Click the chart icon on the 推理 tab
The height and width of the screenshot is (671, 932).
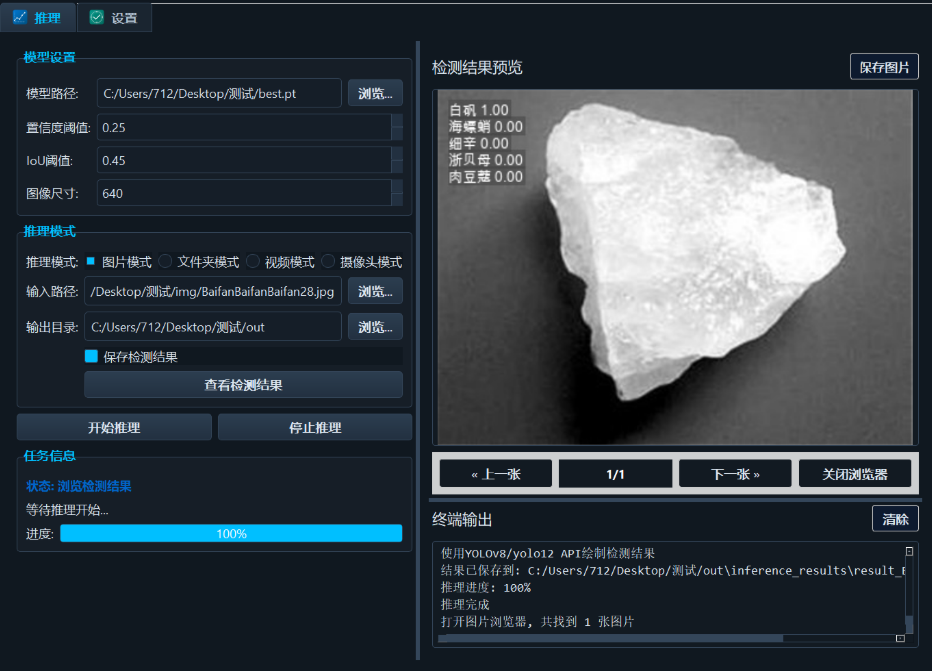[20, 17]
